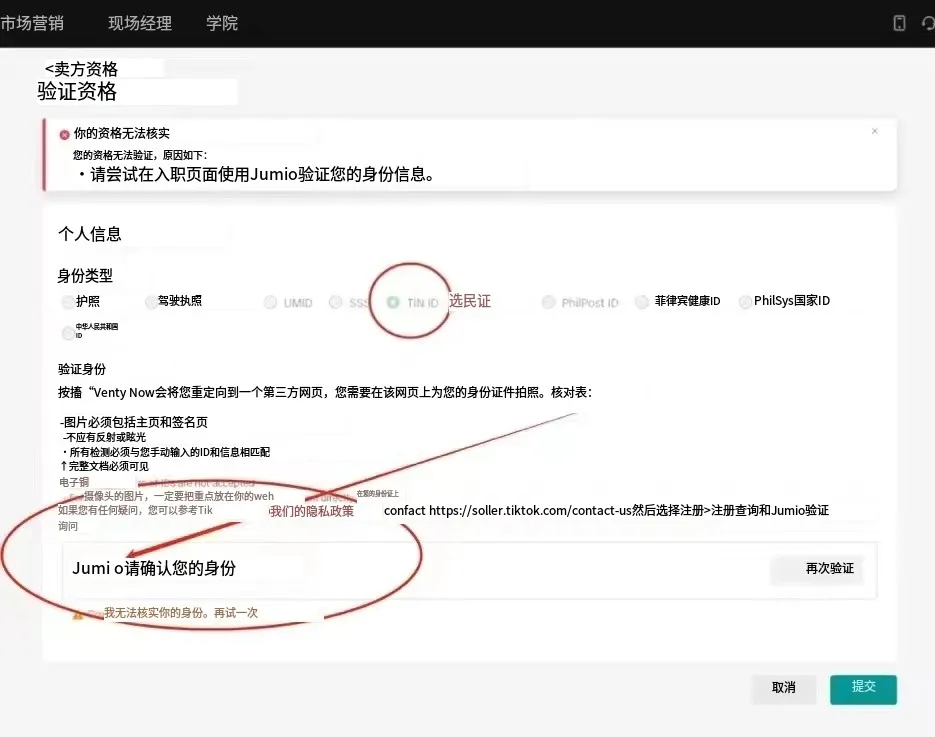Image resolution: width=935 pixels, height=737 pixels.
Task: Choose PhilPost ID as identity type
Action: pyautogui.click(x=549, y=303)
